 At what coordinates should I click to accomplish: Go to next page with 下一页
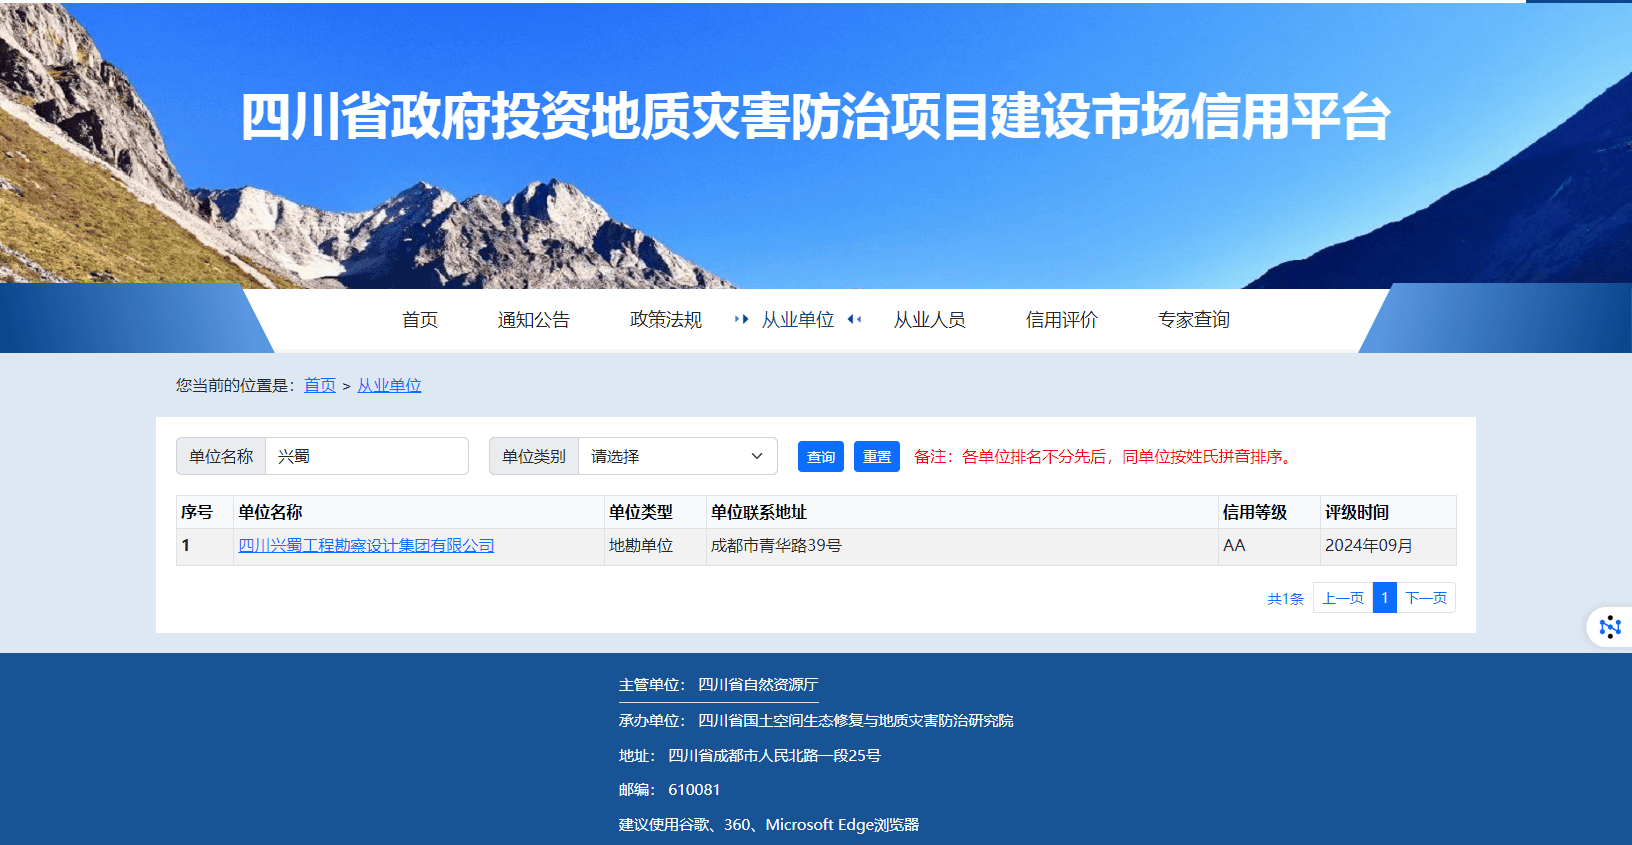[1425, 598]
